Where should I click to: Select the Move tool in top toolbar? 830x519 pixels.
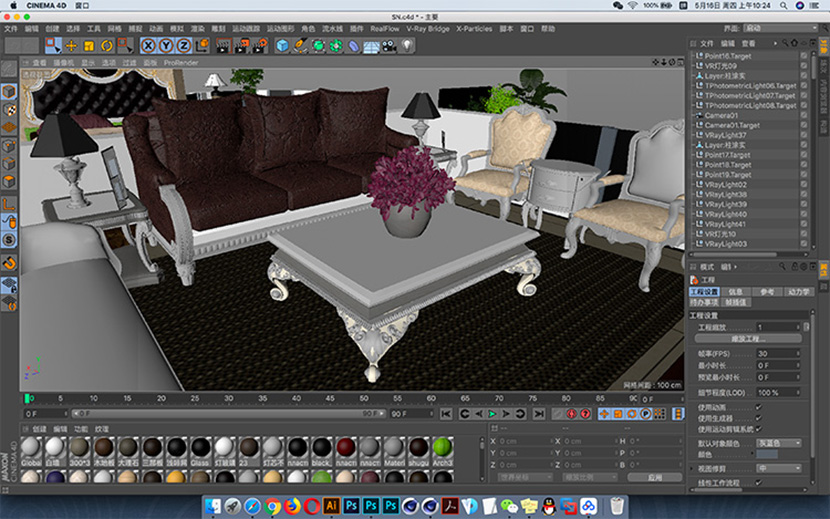(72, 45)
